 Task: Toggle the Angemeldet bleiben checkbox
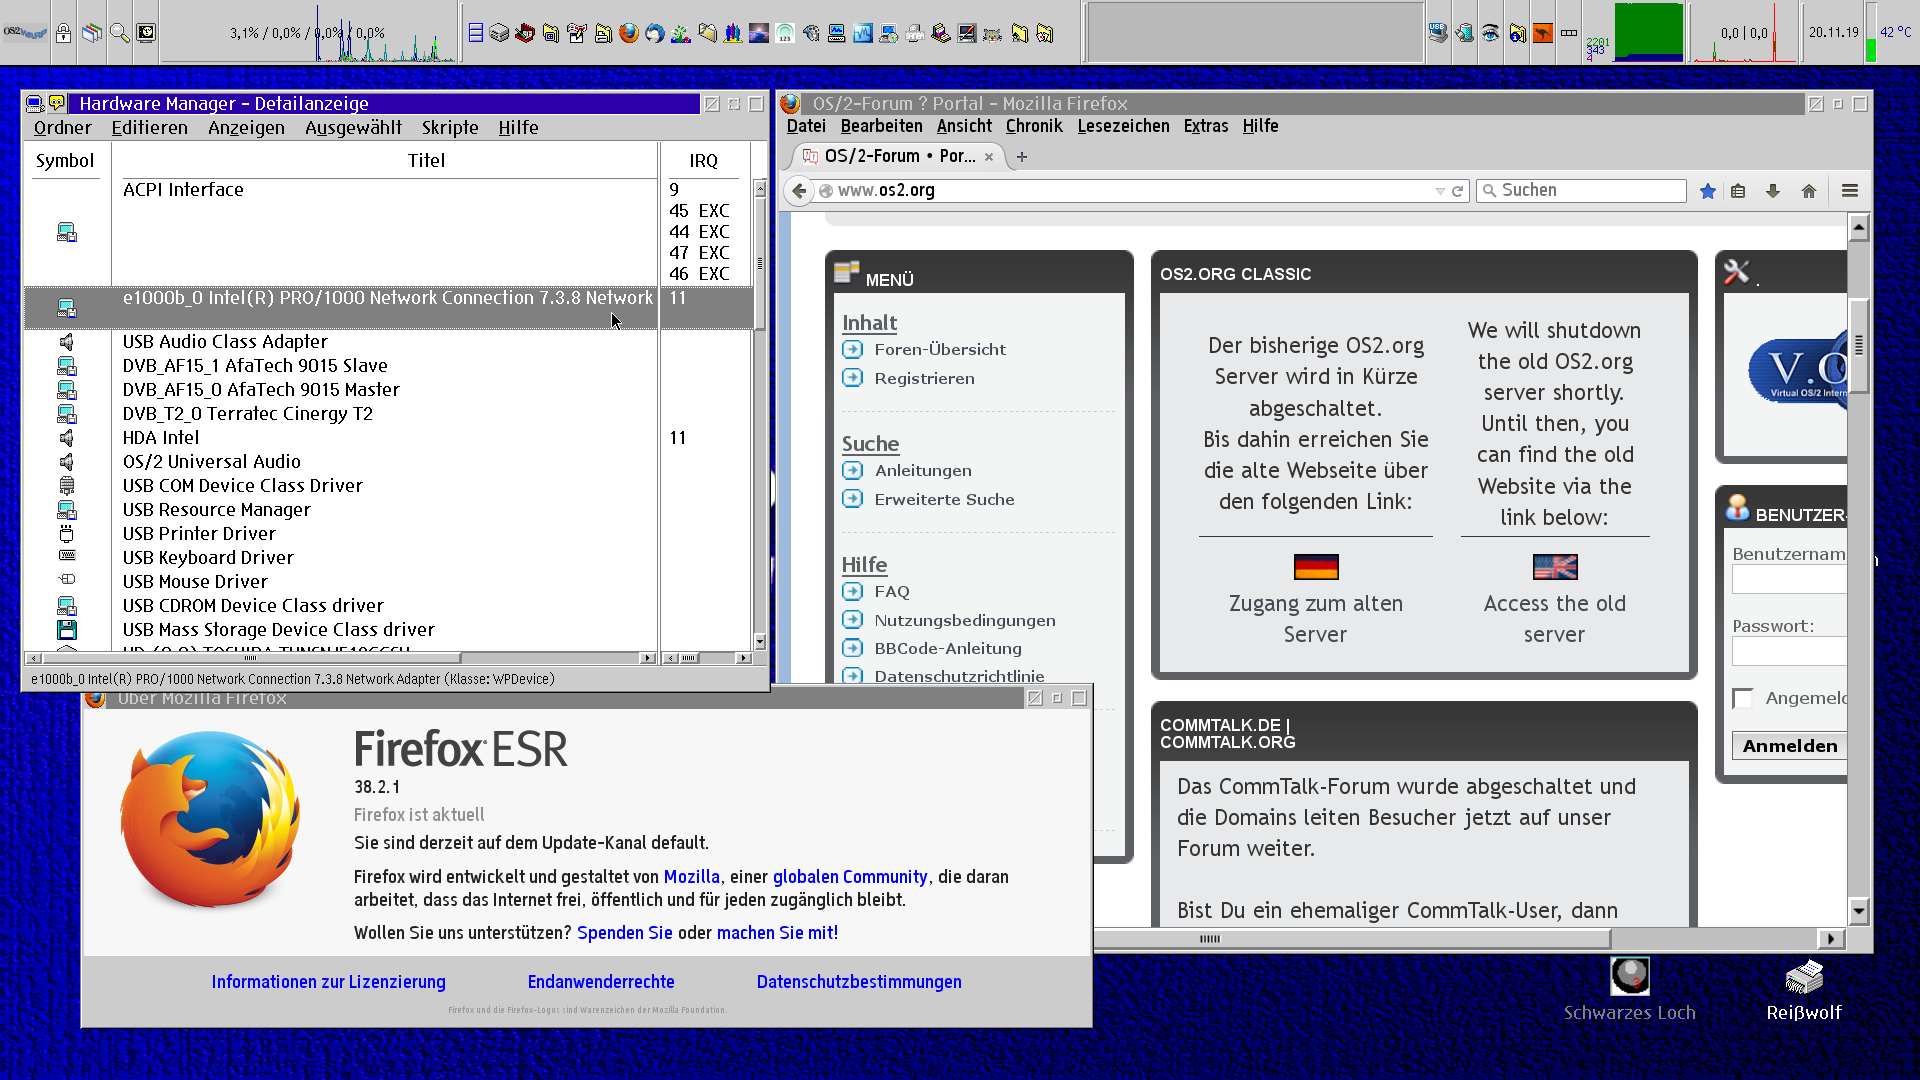click(1743, 698)
